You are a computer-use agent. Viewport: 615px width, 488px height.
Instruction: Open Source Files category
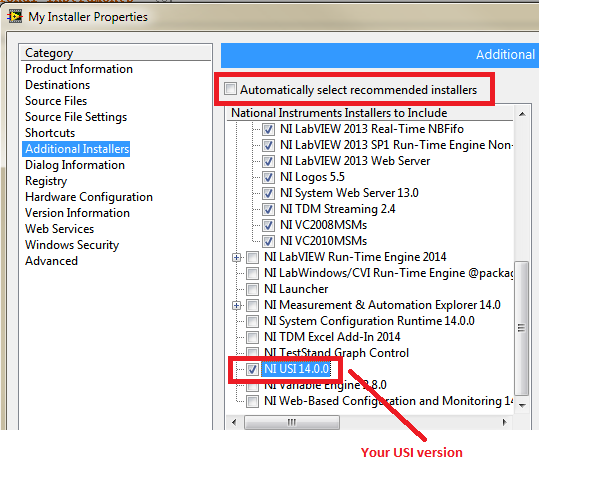(x=56, y=101)
